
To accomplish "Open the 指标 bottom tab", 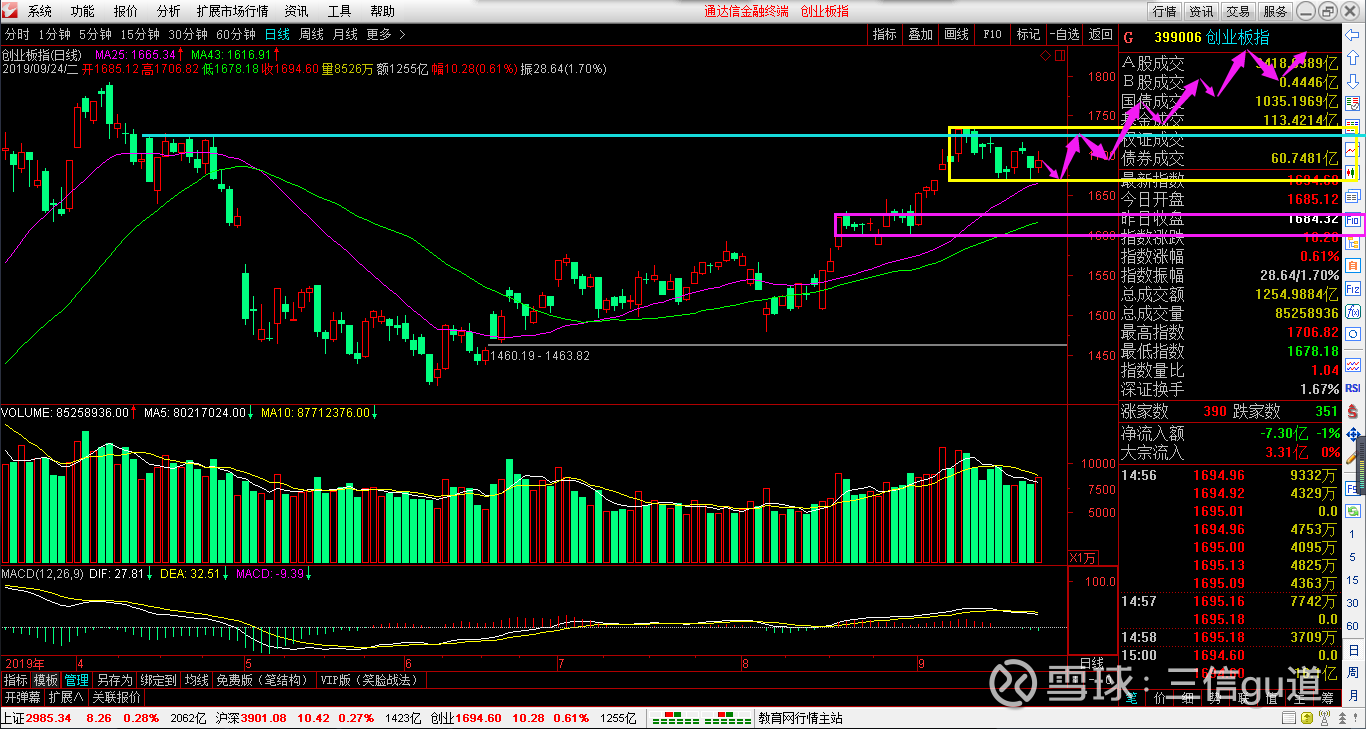I will tap(15, 680).
